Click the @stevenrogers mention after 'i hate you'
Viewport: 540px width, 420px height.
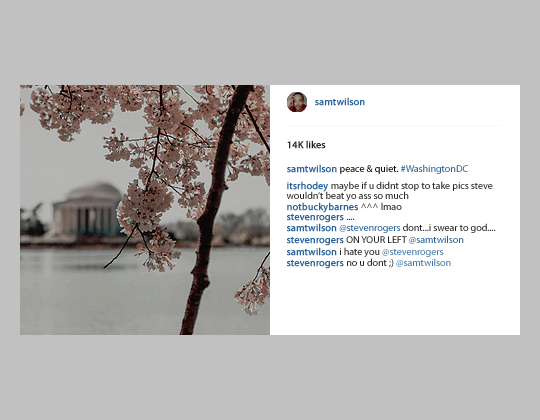pyautogui.click(x=413, y=252)
